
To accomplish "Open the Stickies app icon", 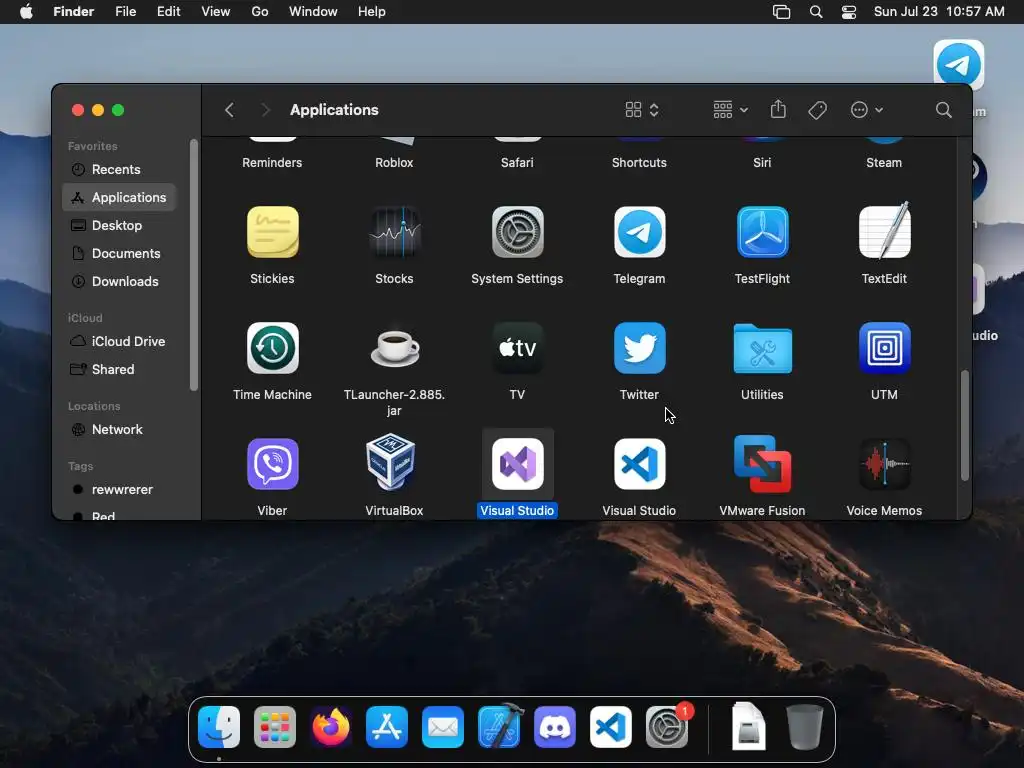I will click(272, 232).
